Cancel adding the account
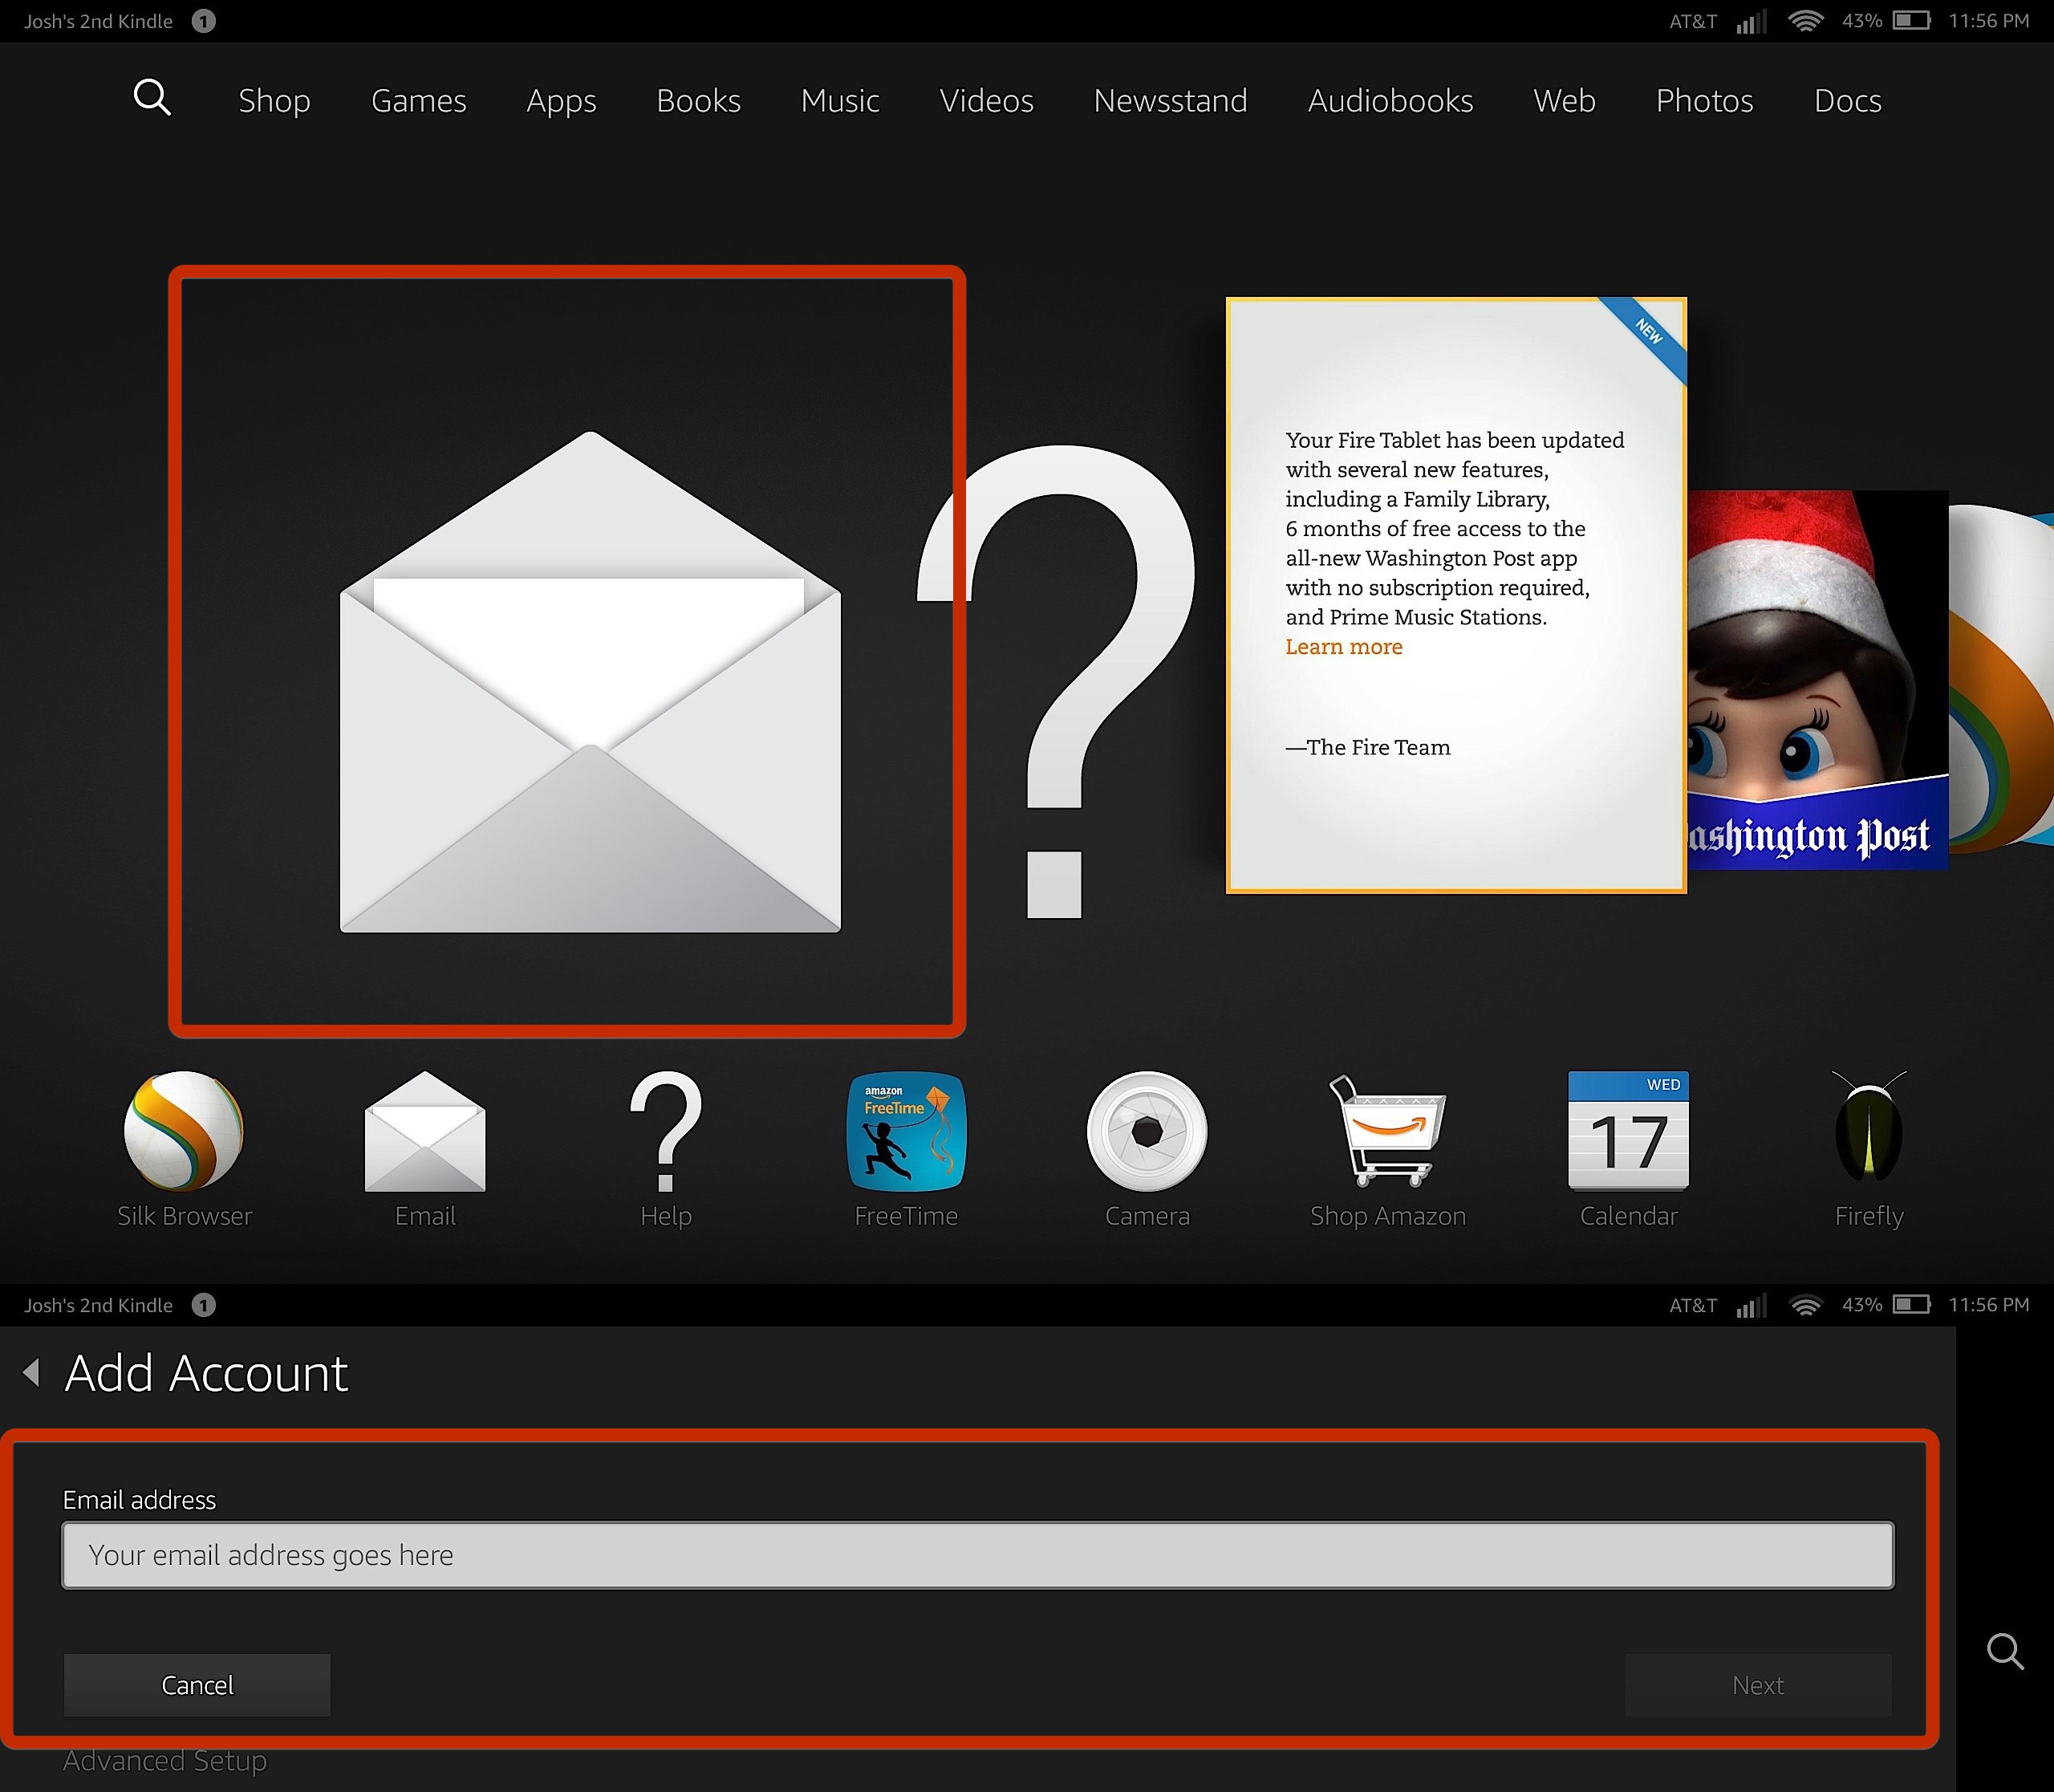Image resolution: width=2054 pixels, height=1792 pixels. coord(197,1685)
